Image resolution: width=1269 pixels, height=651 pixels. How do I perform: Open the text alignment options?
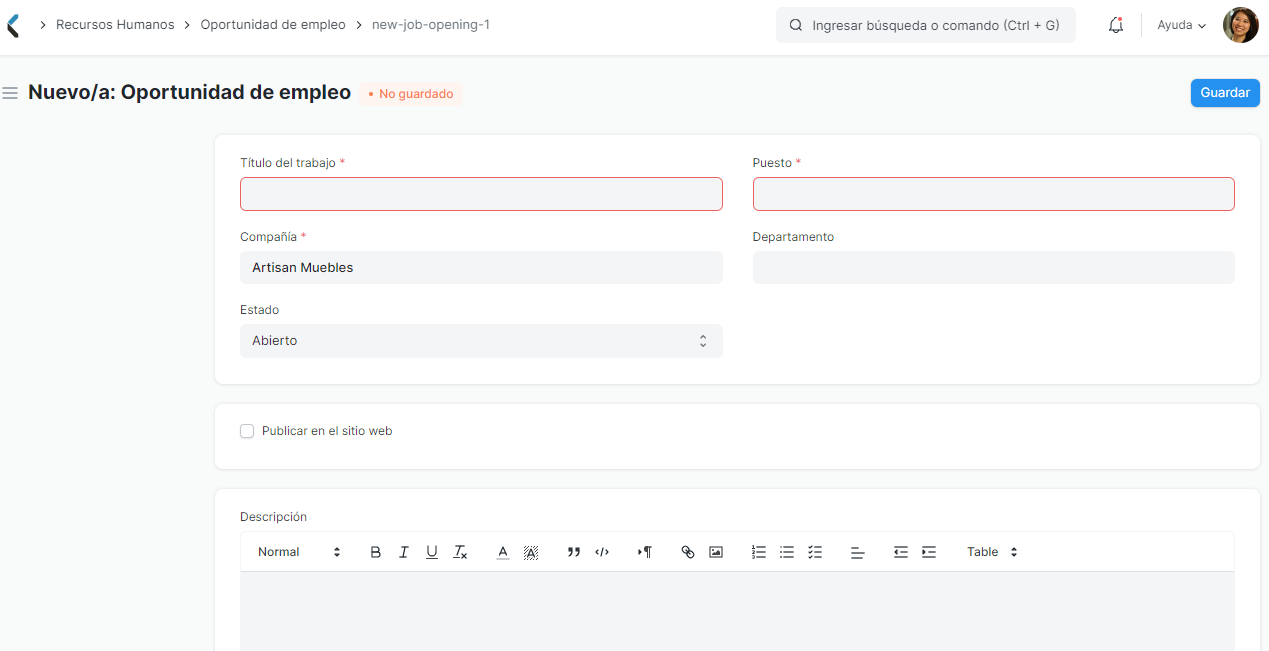pos(858,552)
